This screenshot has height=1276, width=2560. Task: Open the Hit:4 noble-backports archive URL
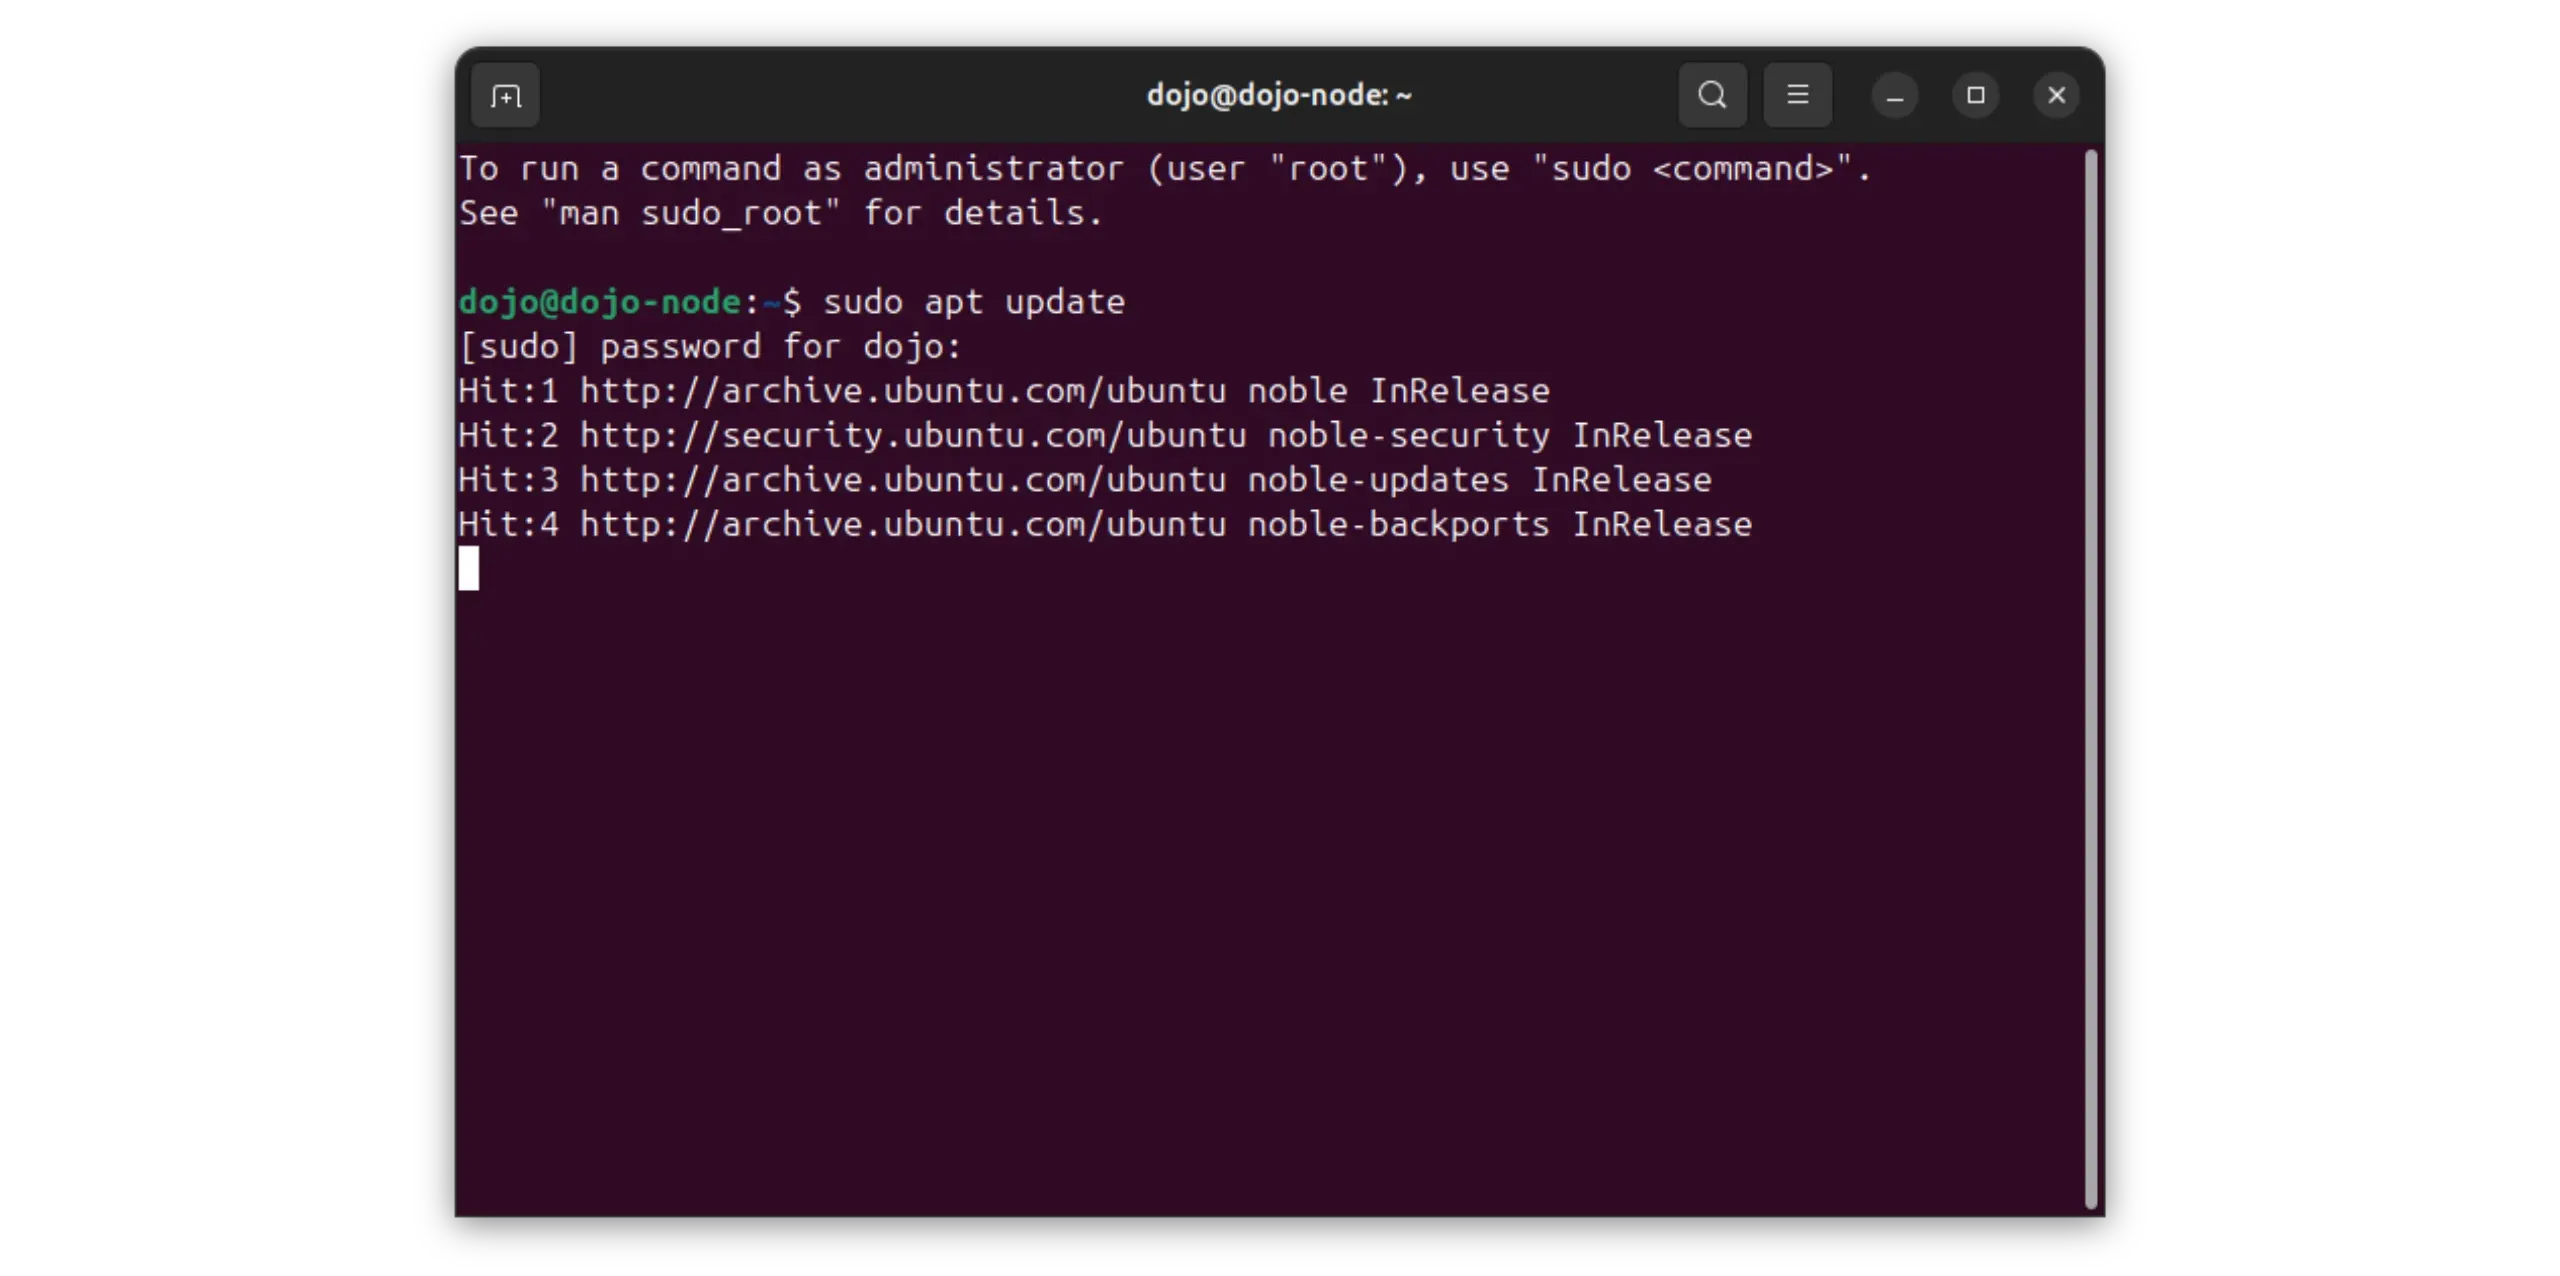click(x=902, y=525)
